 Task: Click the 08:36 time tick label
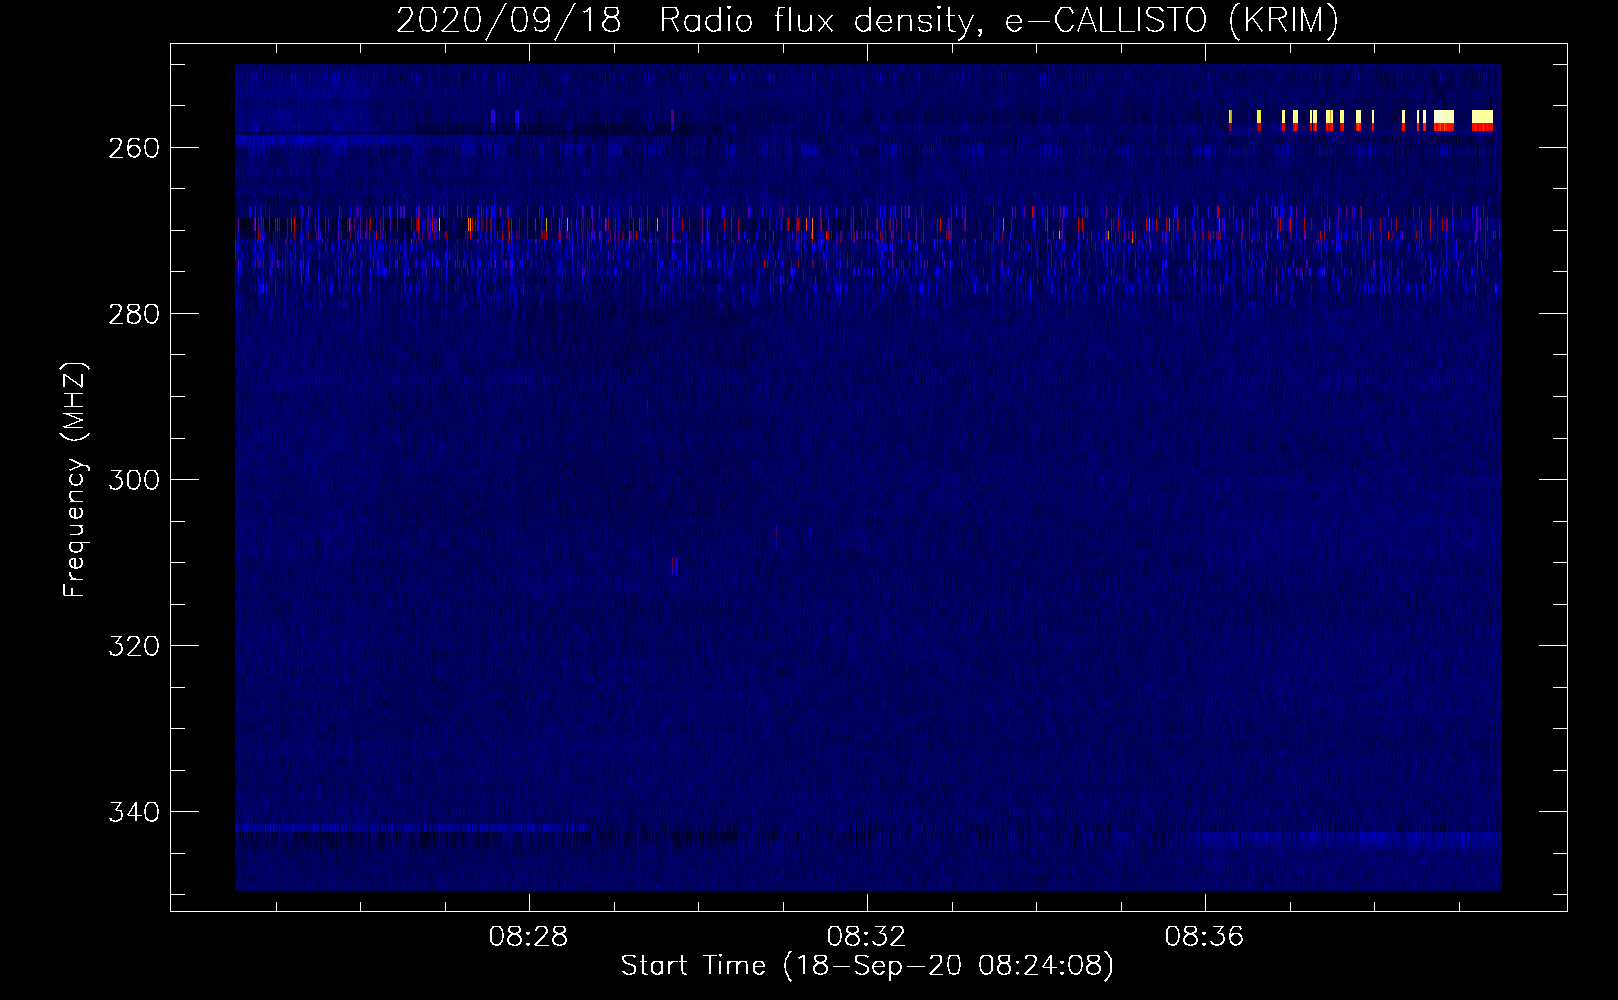(x=1204, y=937)
